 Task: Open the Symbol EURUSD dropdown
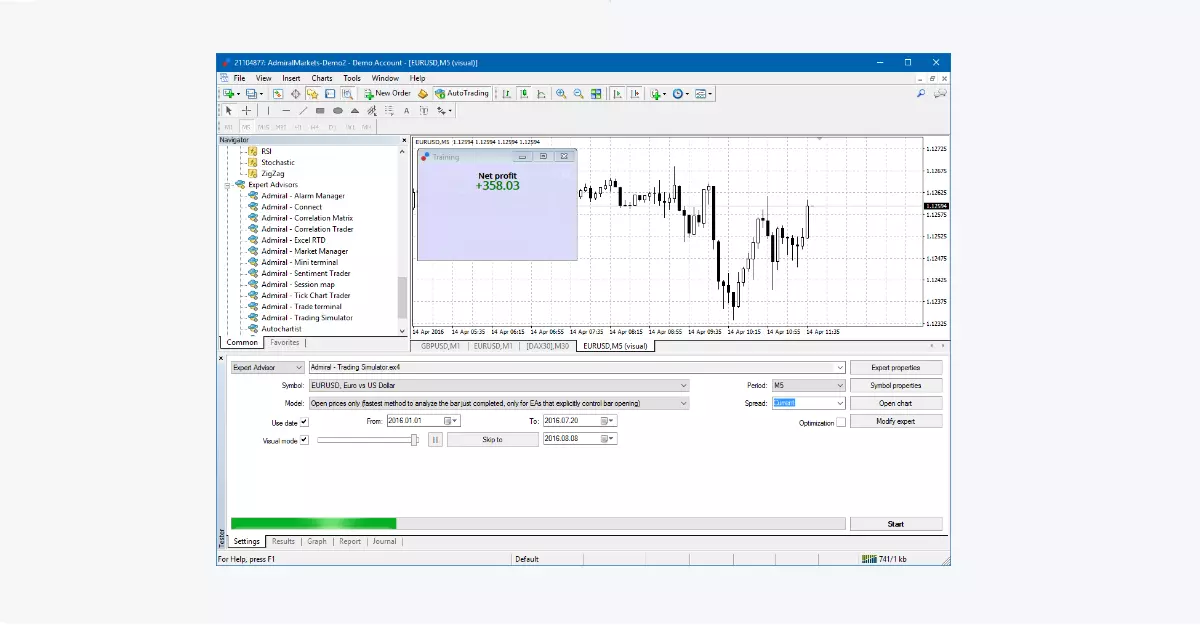click(x=499, y=385)
